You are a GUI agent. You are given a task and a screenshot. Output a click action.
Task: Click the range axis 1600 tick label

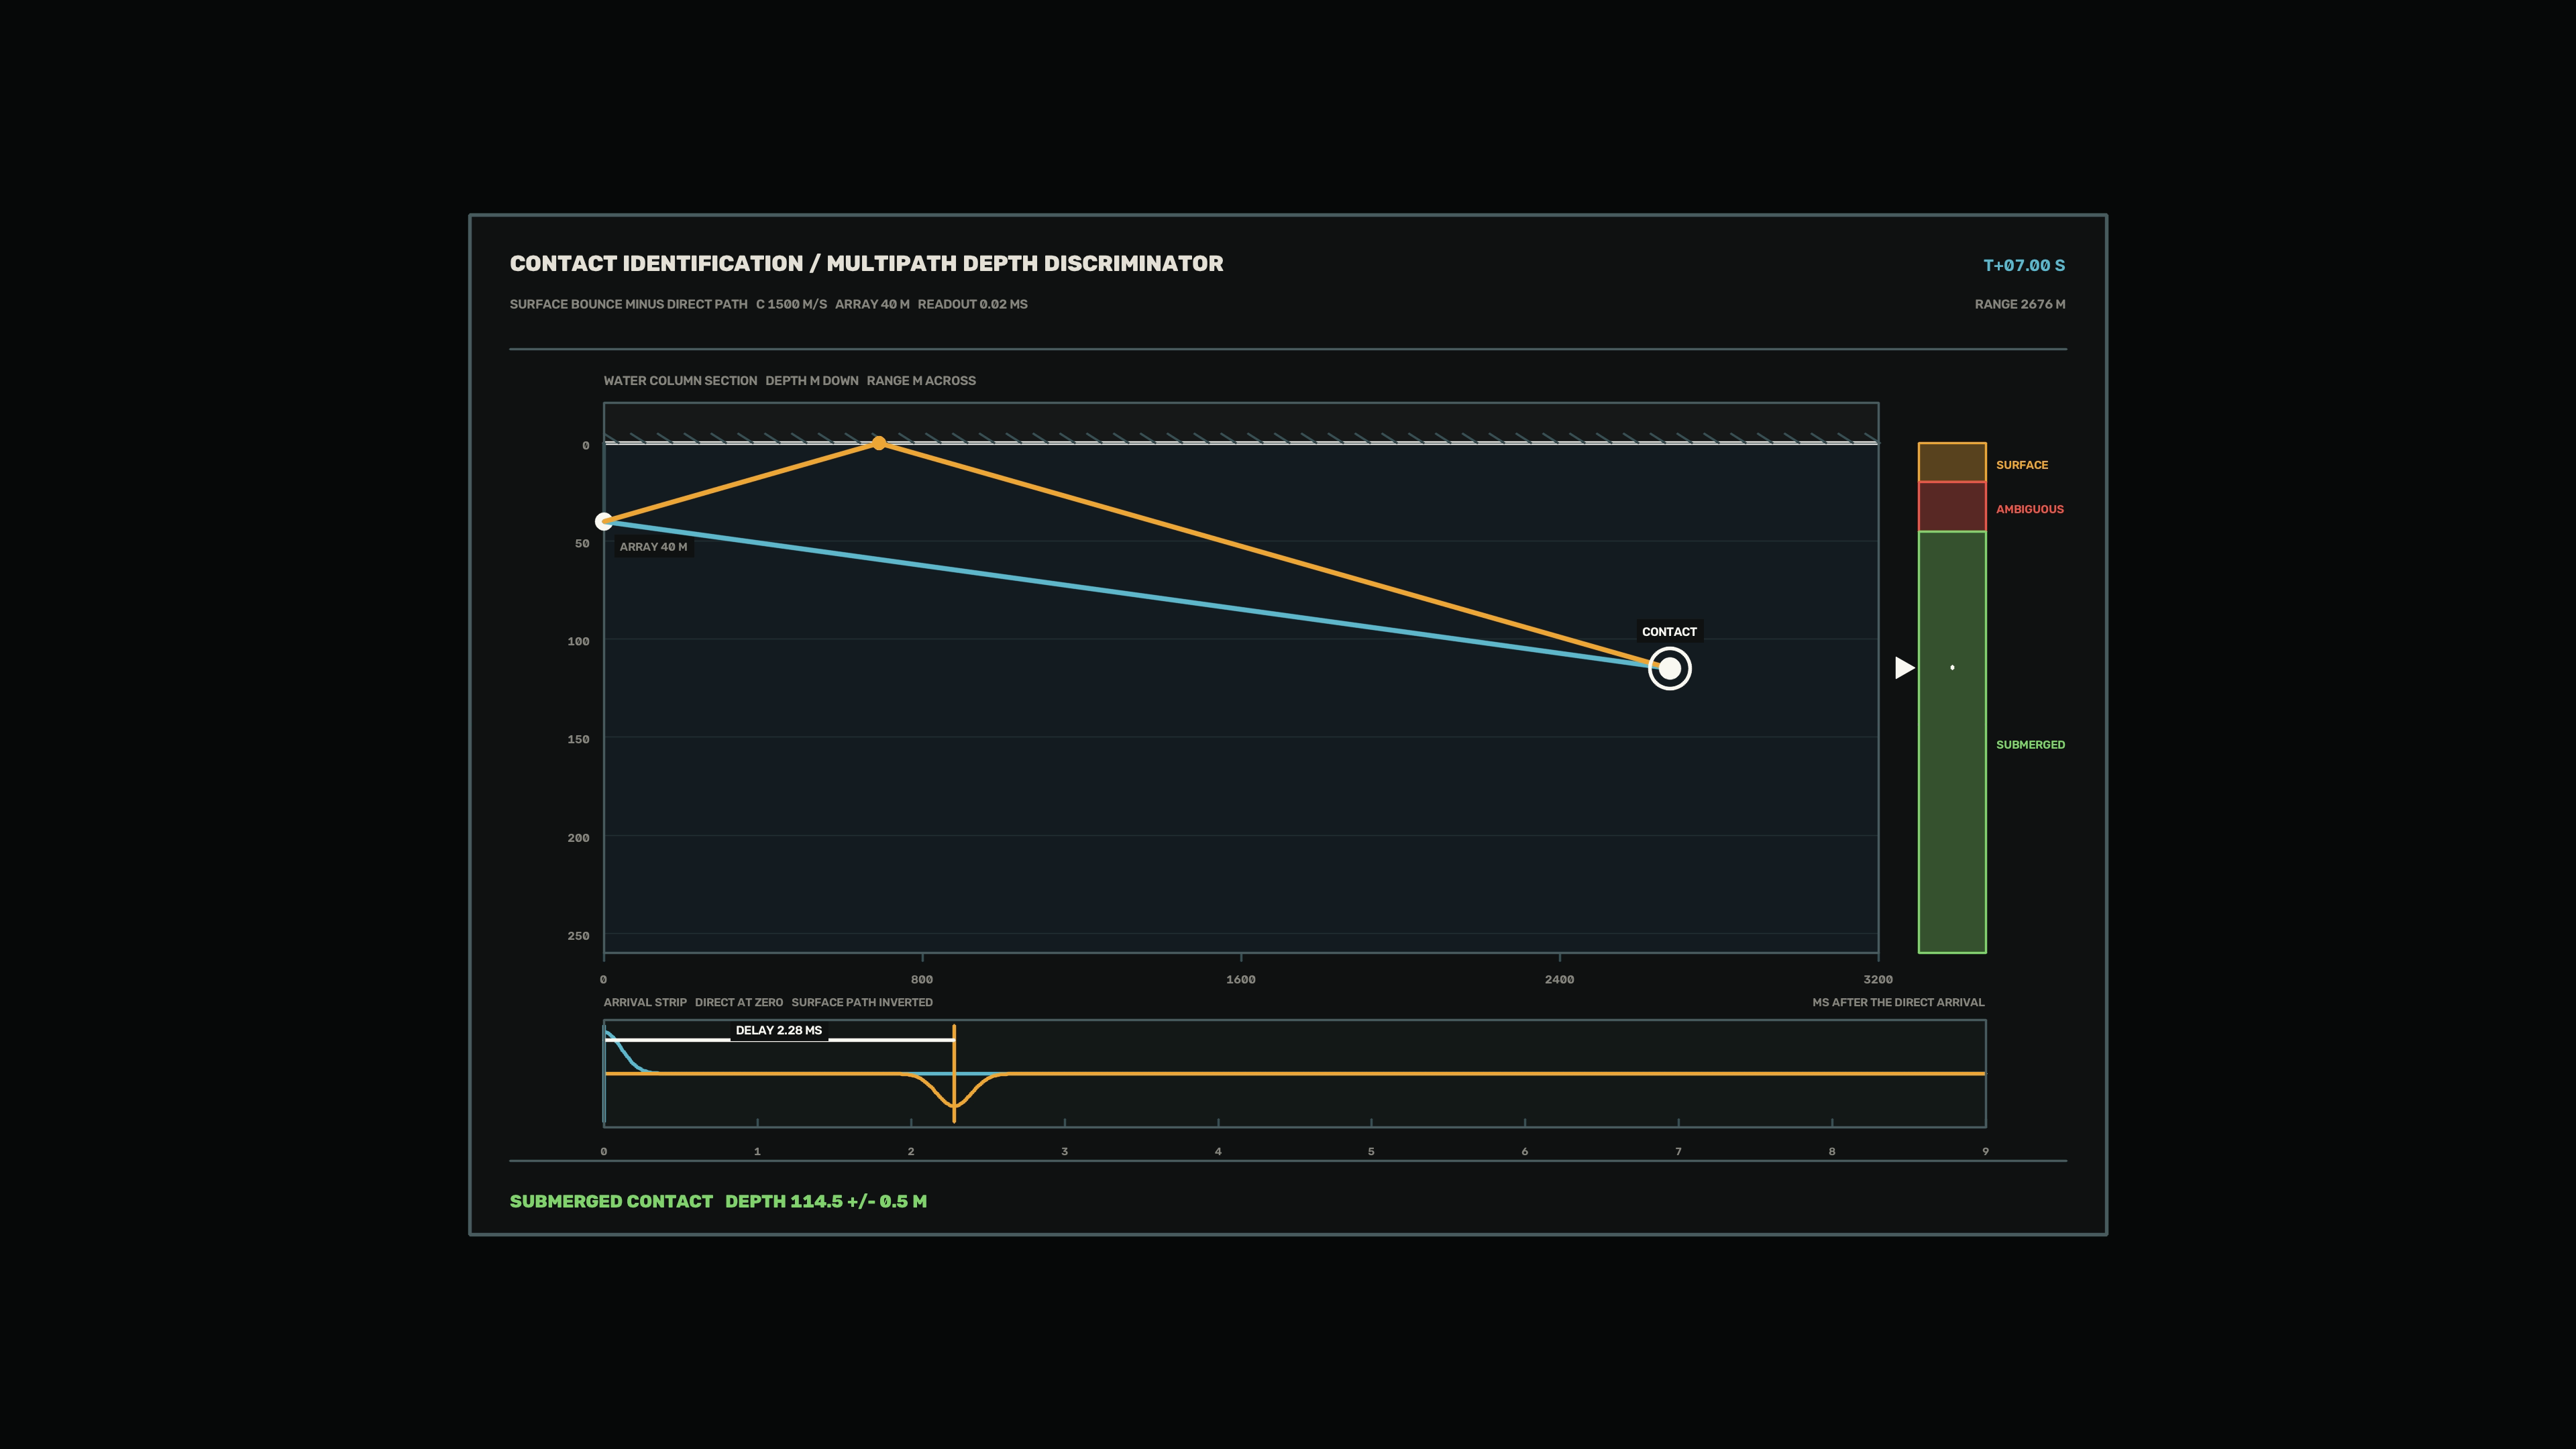(x=1241, y=980)
